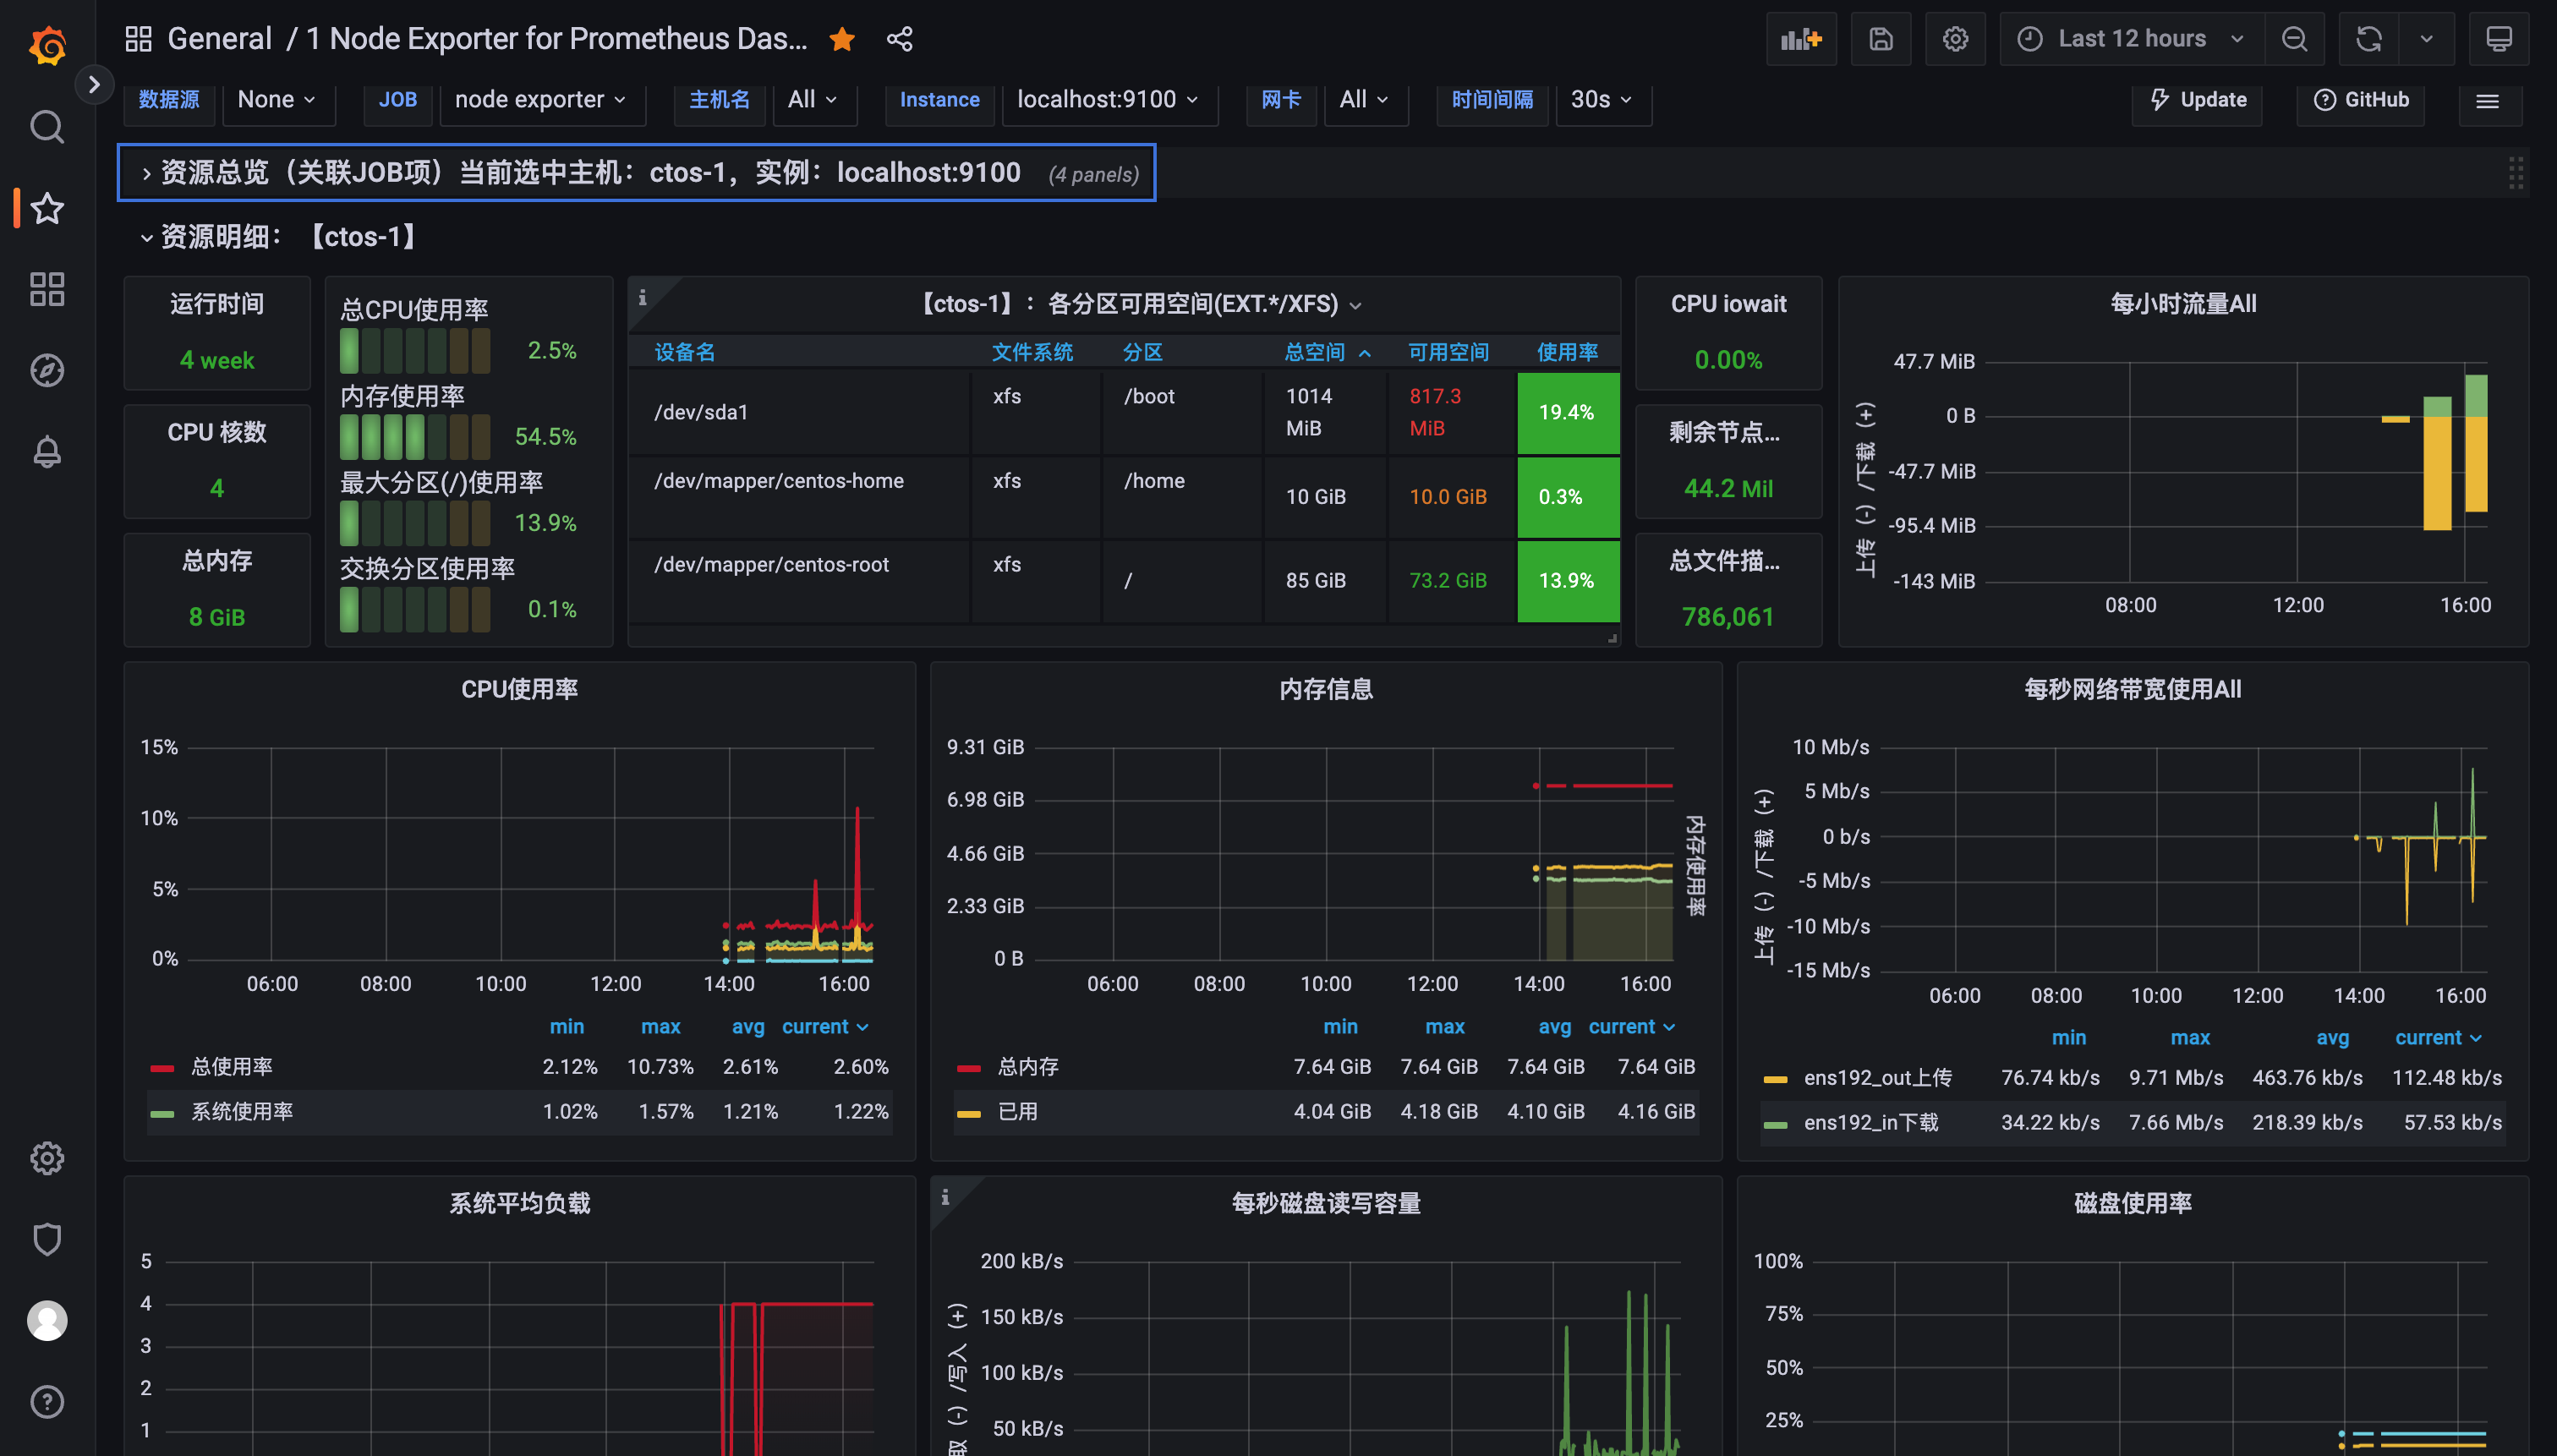Expand the 资源总览 row
The width and height of the screenshot is (2557, 1456).
pyautogui.click(x=637, y=173)
